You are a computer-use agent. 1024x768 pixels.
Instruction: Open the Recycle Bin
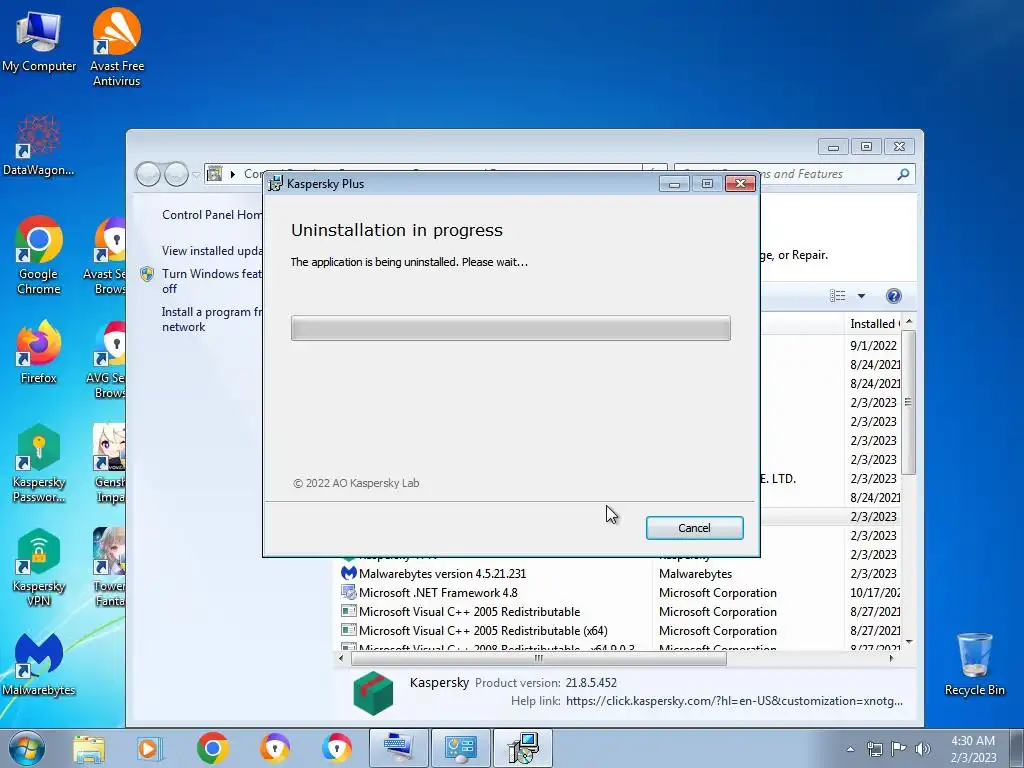tap(974, 664)
